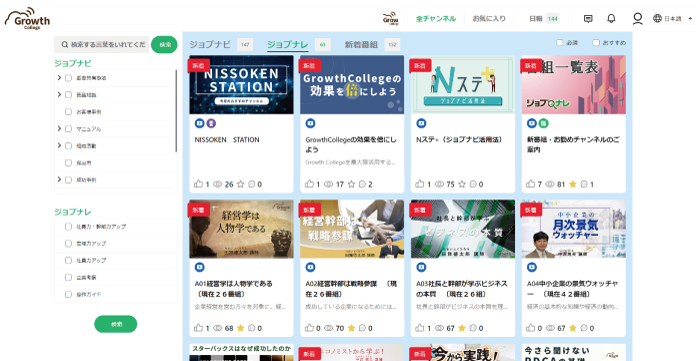Open the message board icon in header
The image size is (700, 361).
coord(588,18)
